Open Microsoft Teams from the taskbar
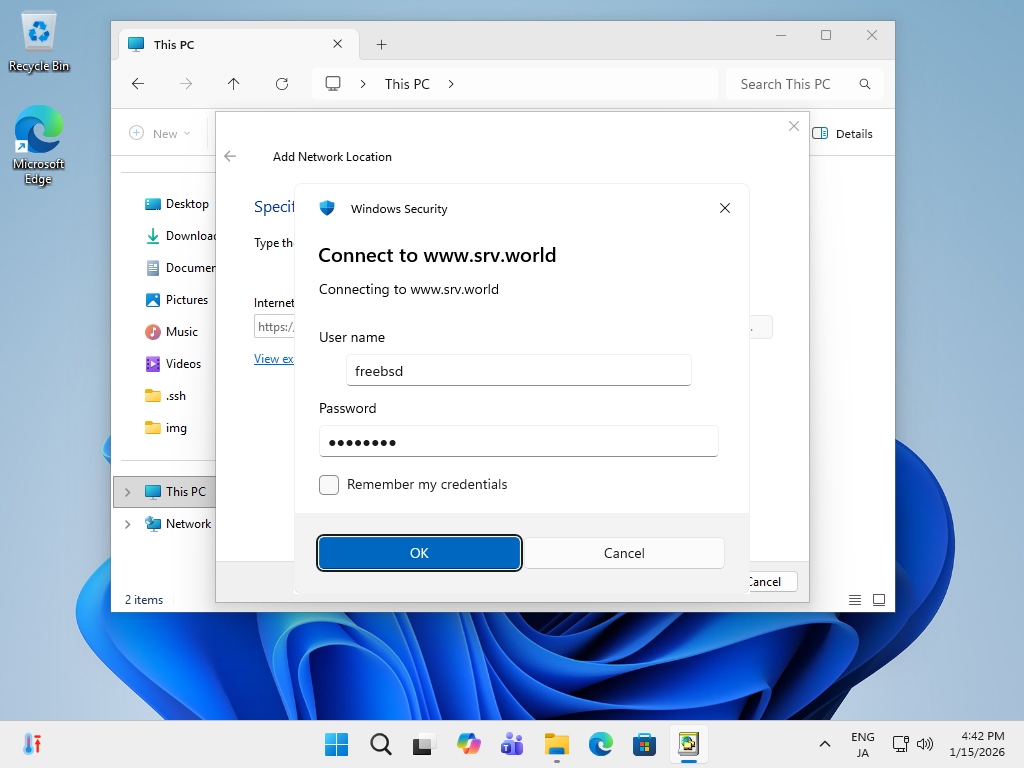 512,744
